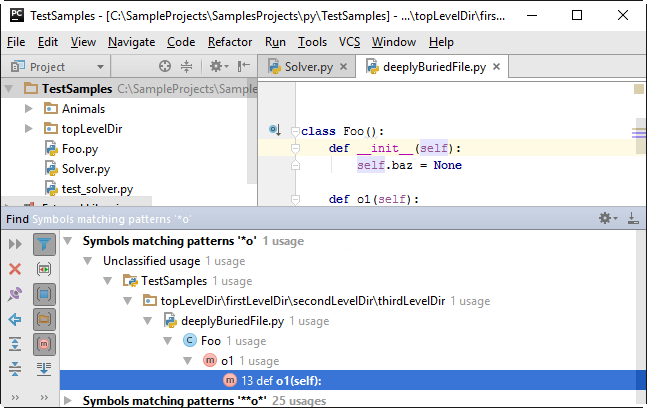Show more second-column toolbar buttons
Image resolution: width=647 pixels, height=408 pixels.
click(44, 398)
